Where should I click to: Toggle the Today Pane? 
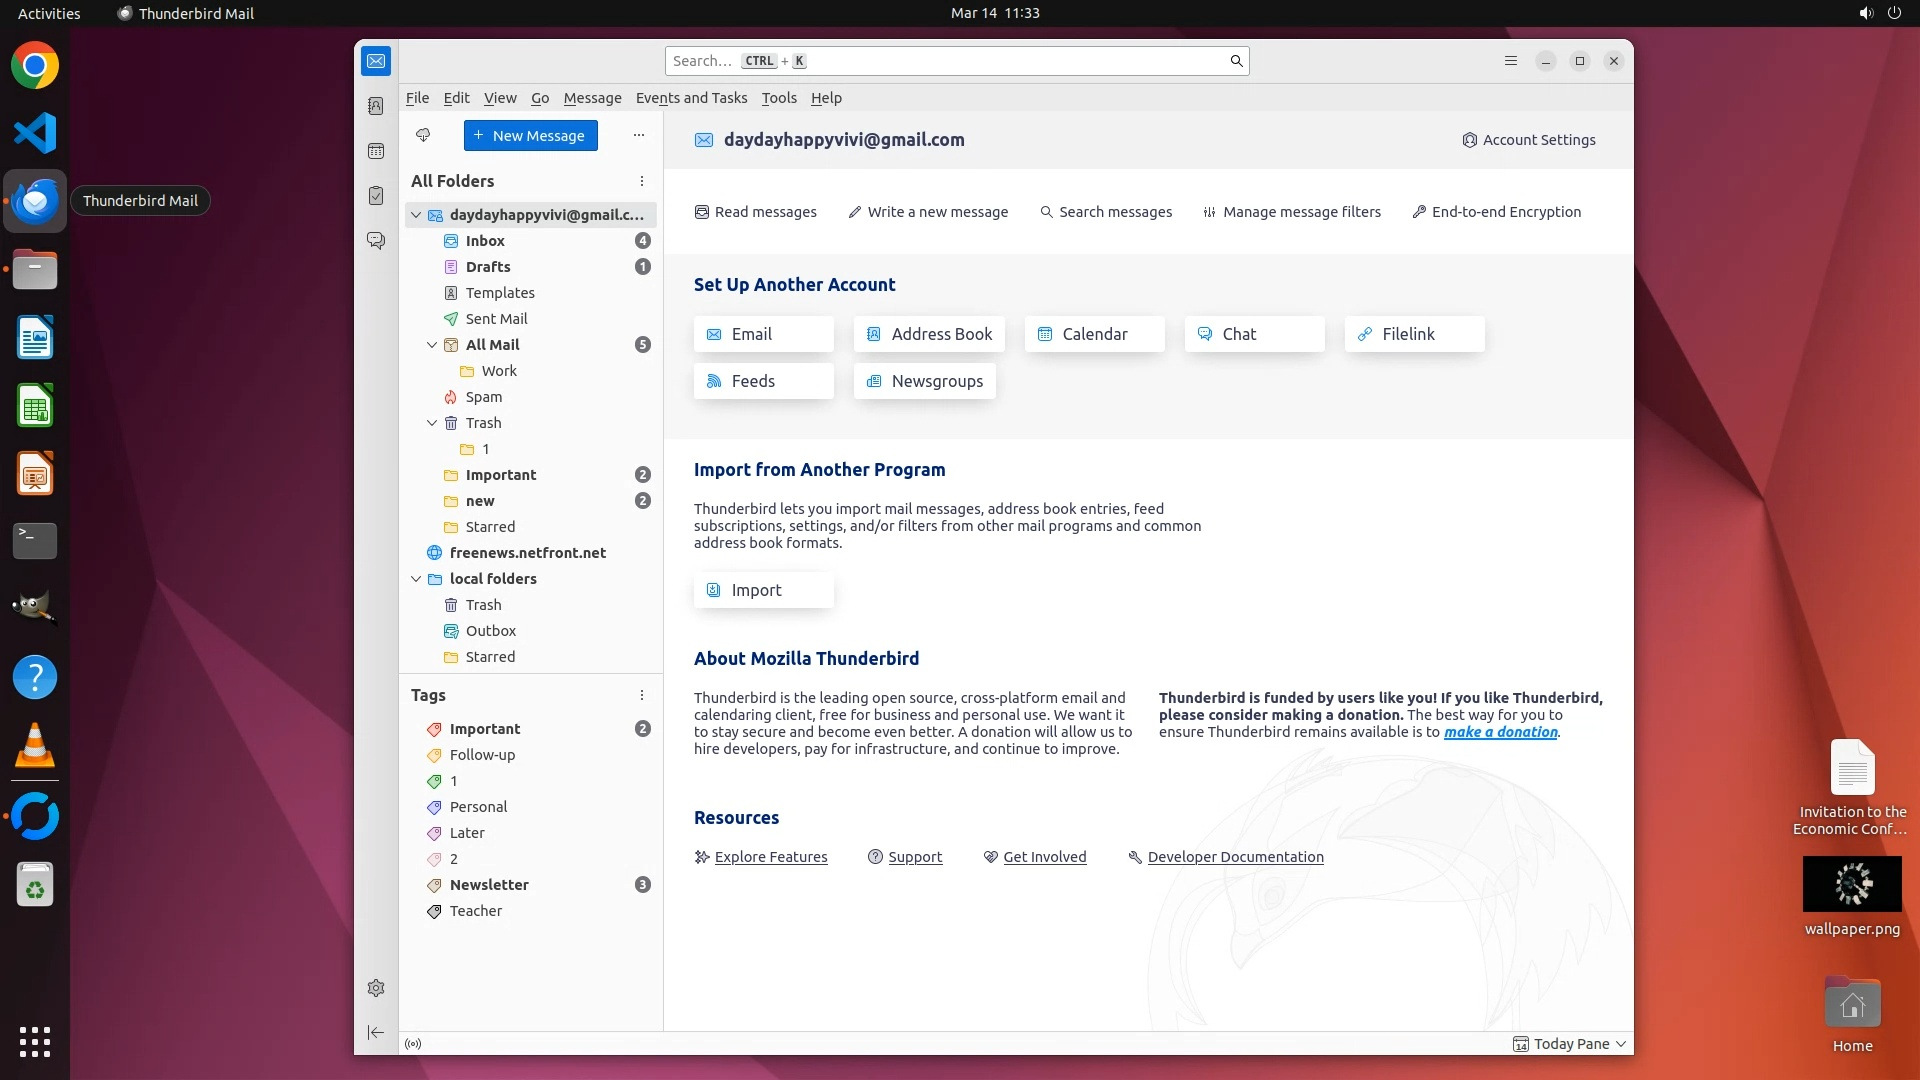[x=1570, y=1044]
